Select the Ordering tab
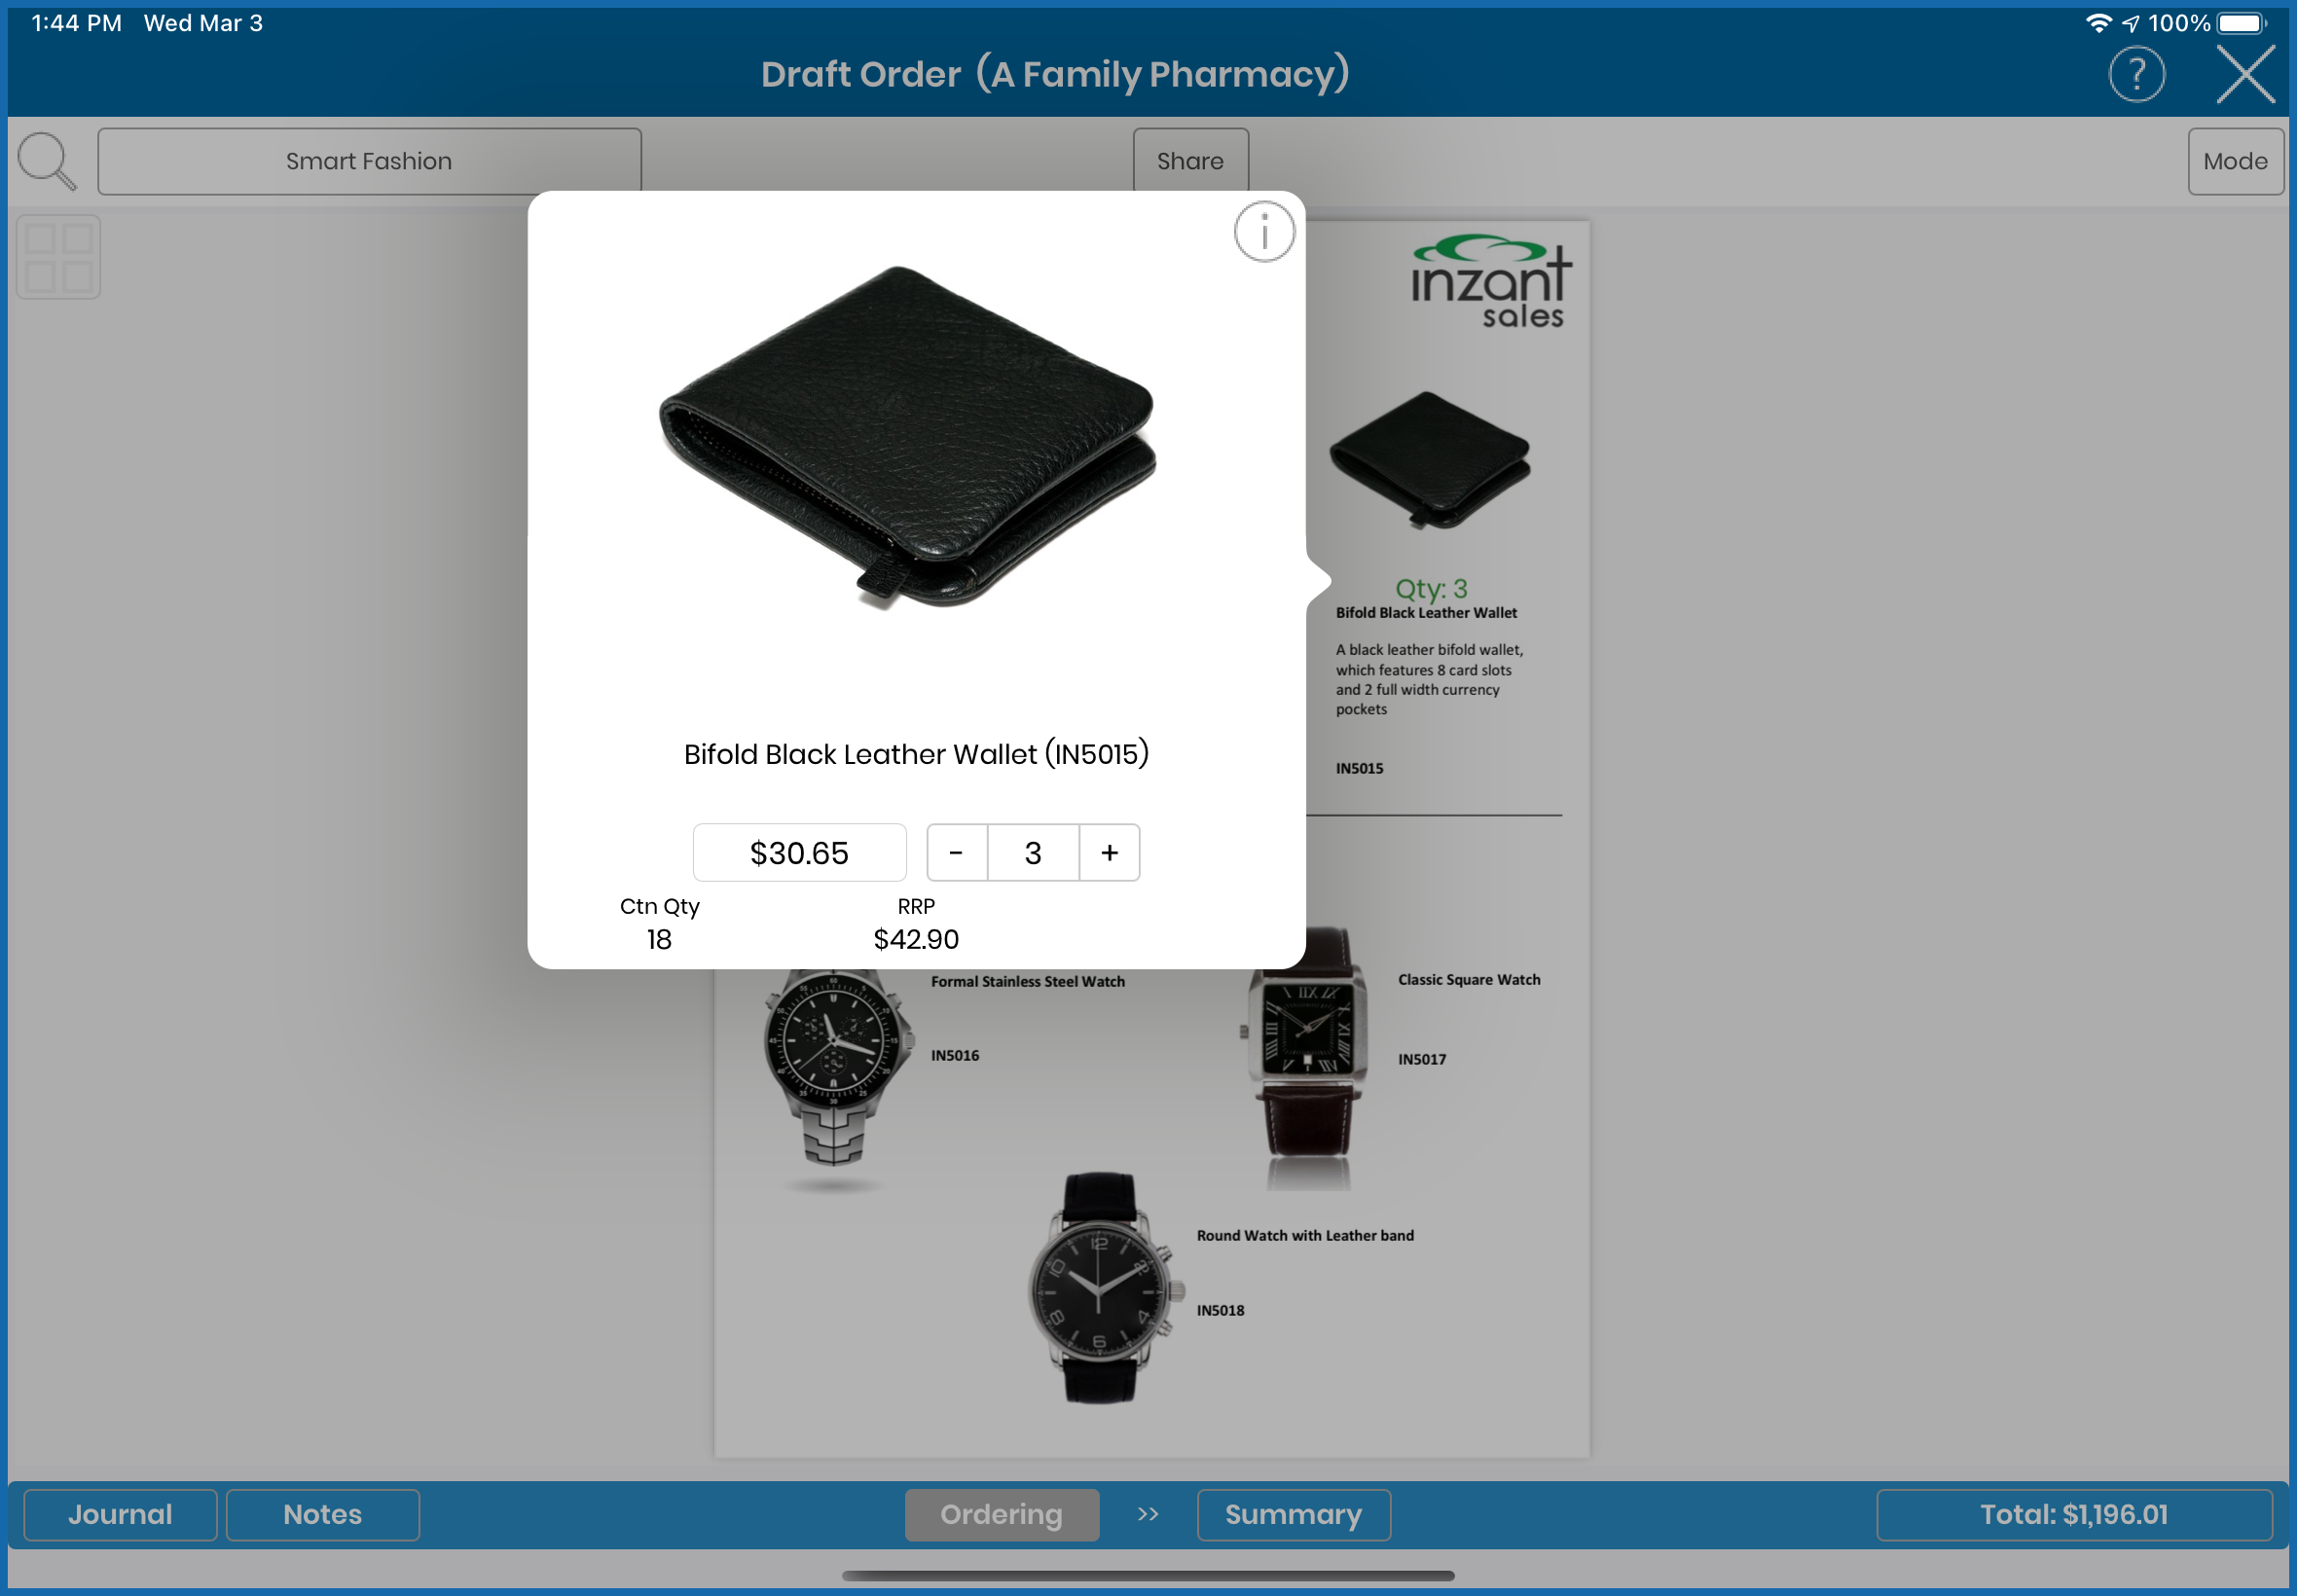Viewport: 2297px width, 1596px height. (x=1001, y=1514)
